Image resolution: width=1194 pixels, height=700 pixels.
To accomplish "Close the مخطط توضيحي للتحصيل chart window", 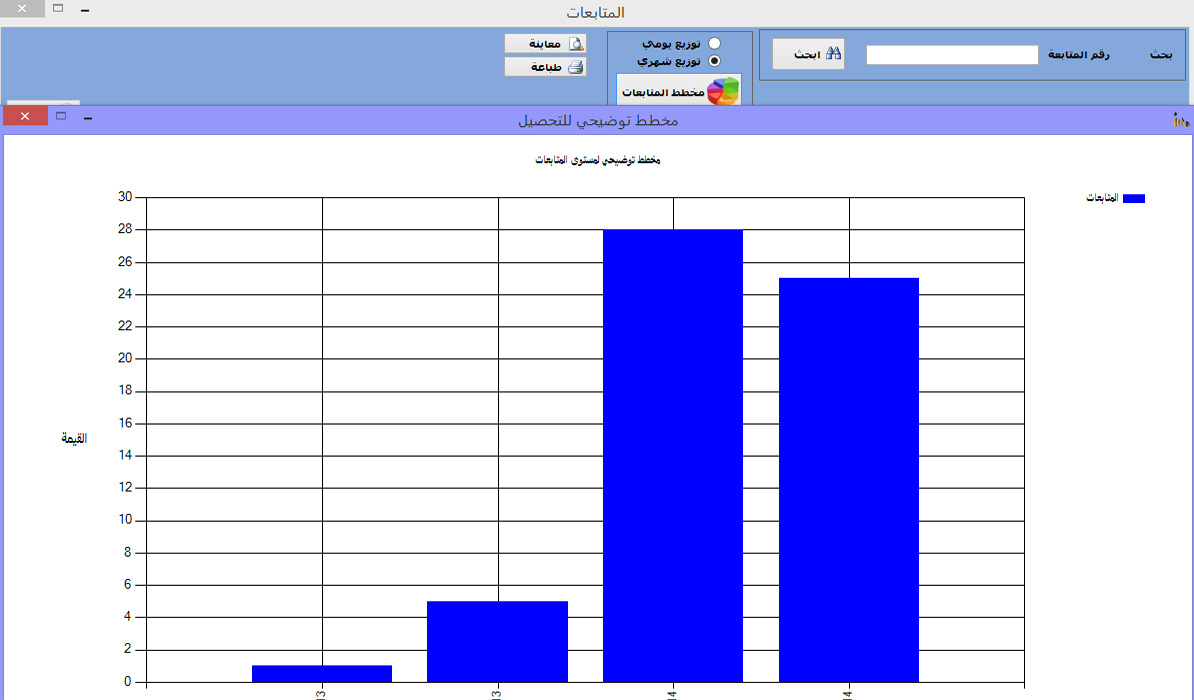I will [25, 117].
